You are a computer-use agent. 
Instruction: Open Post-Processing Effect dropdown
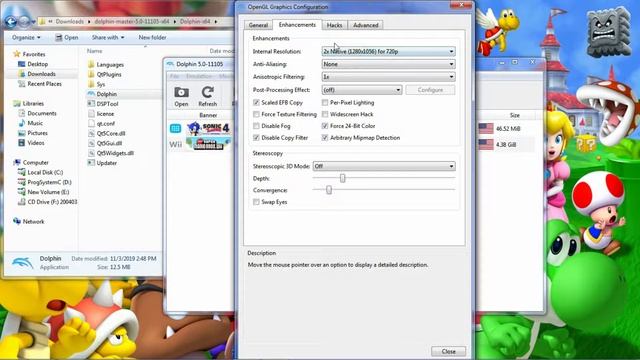point(362,90)
